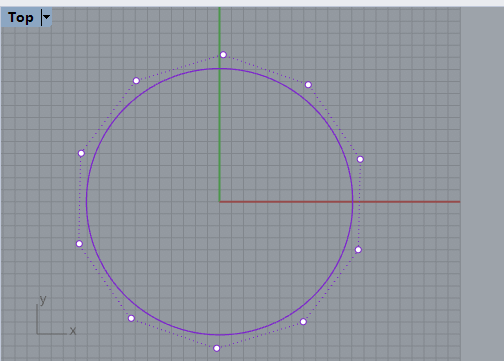This screenshot has height=361, width=504.
Task: Select the topmost control point of the circle
Action: pos(223,55)
